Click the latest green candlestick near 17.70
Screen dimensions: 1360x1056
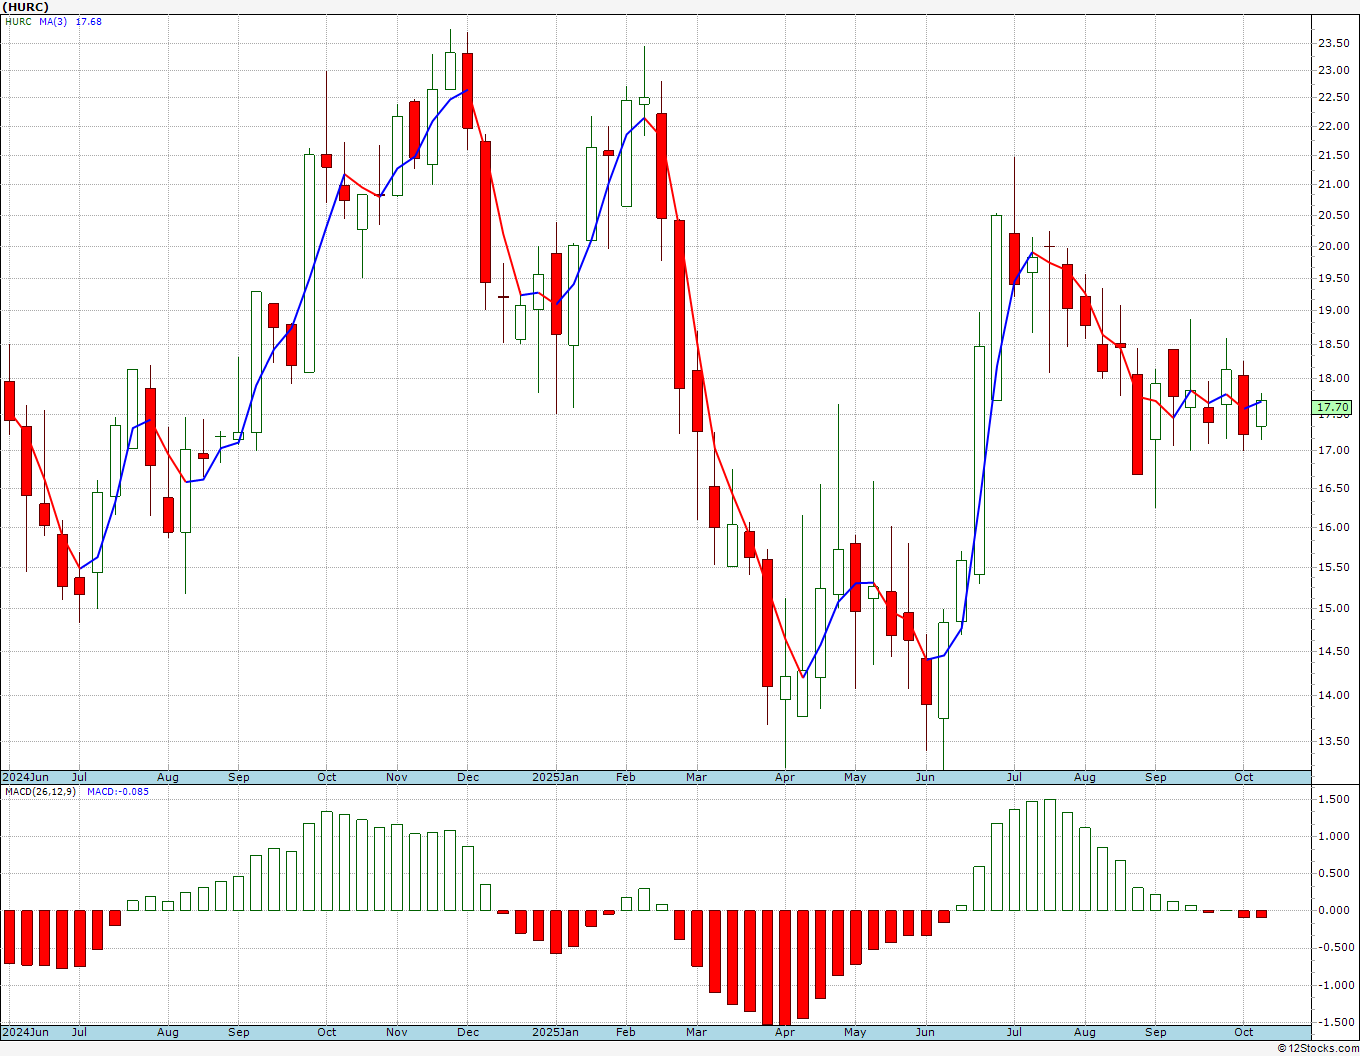(1261, 413)
